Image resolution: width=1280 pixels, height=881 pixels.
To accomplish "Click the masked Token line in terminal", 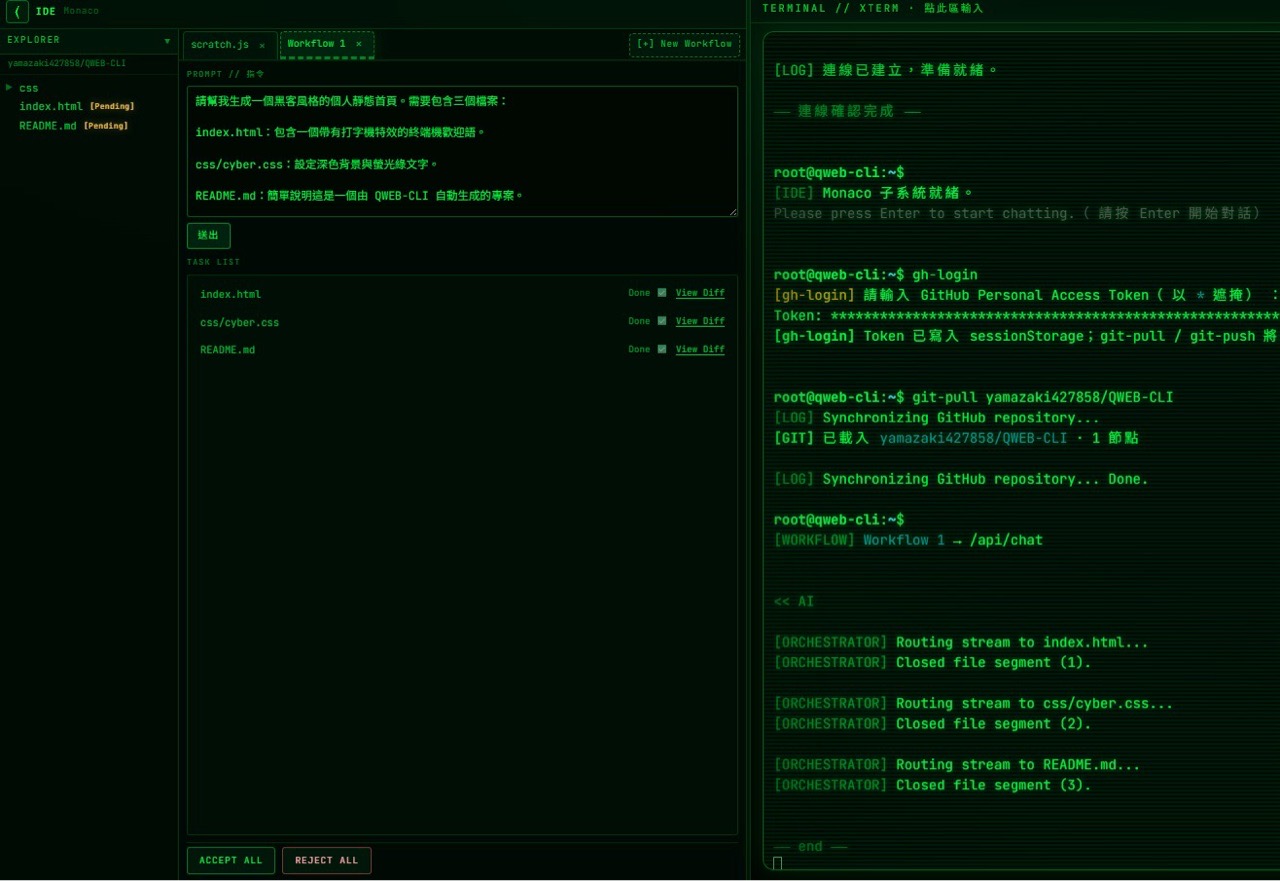I will pos(1026,315).
